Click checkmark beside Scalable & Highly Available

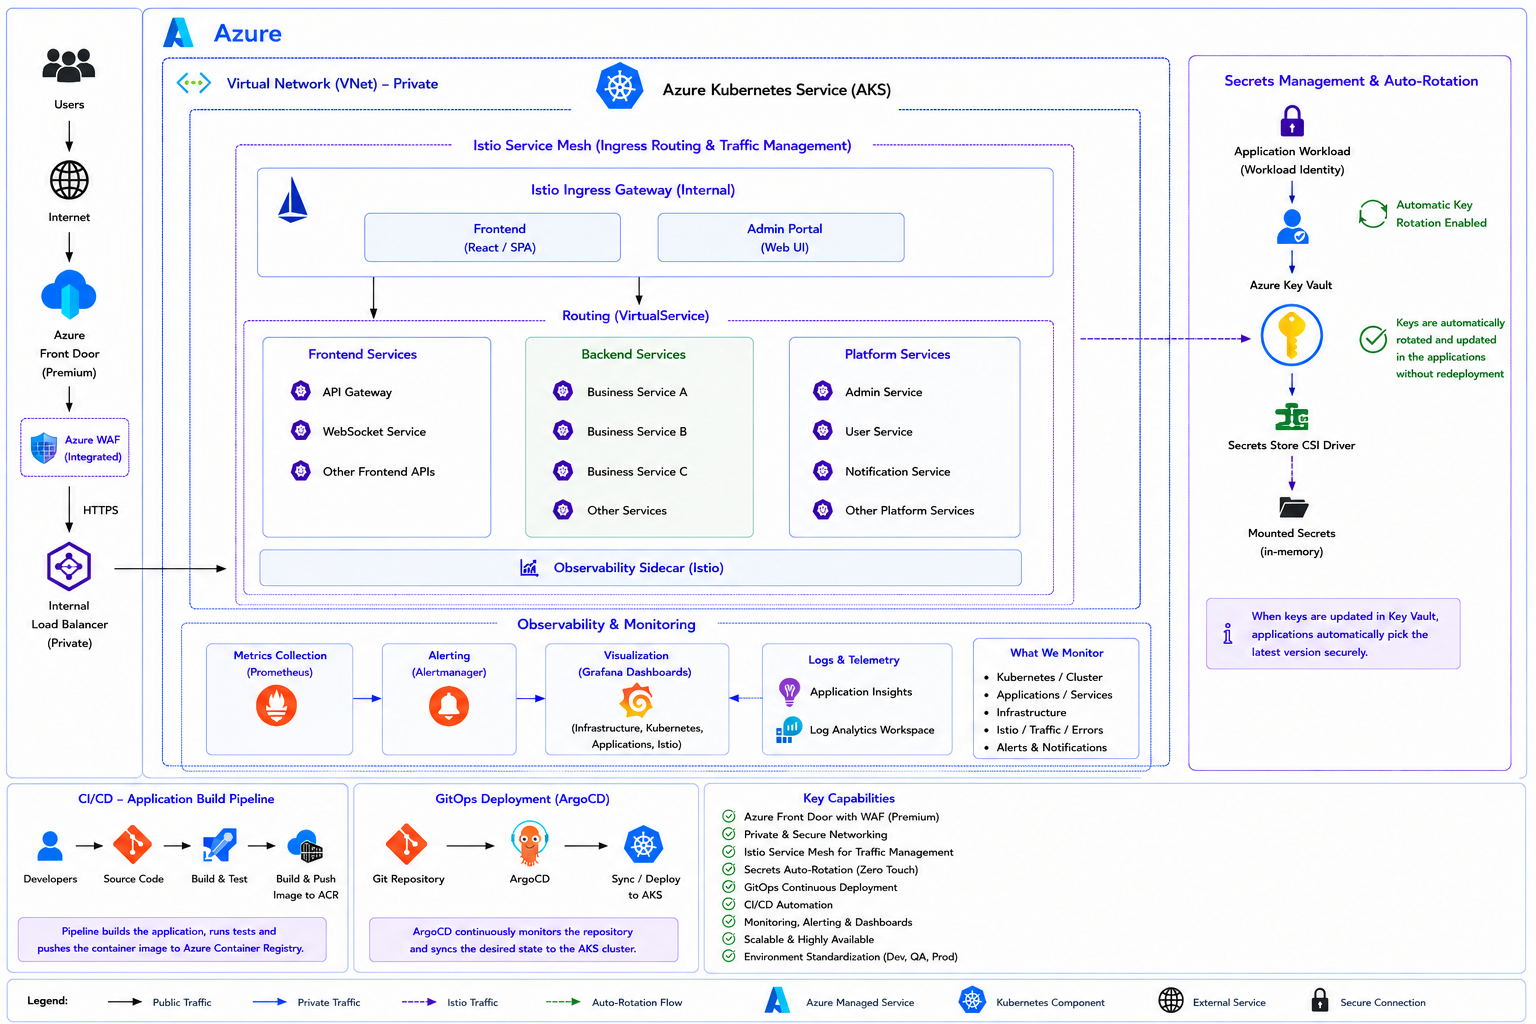point(729,939)
